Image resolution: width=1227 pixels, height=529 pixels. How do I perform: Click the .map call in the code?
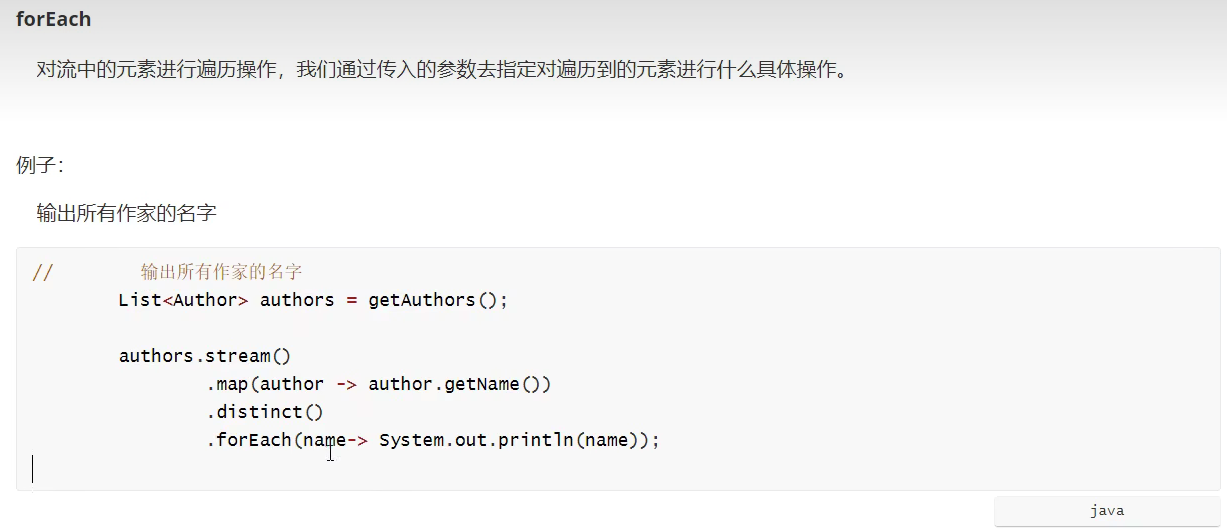[231, 384]
